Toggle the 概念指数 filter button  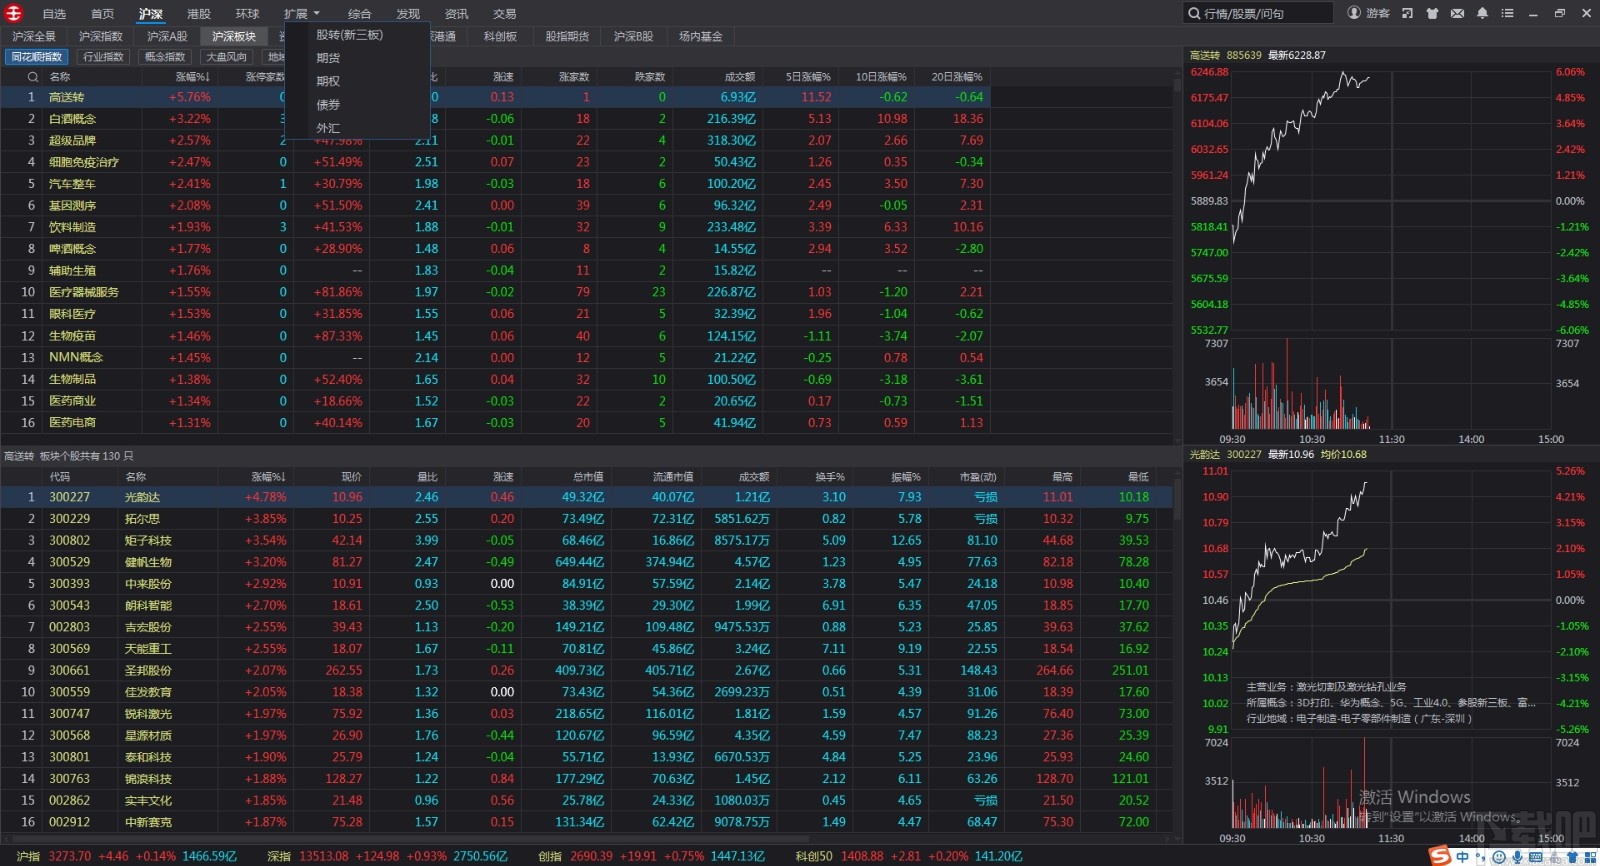click(x=165, y=57)
